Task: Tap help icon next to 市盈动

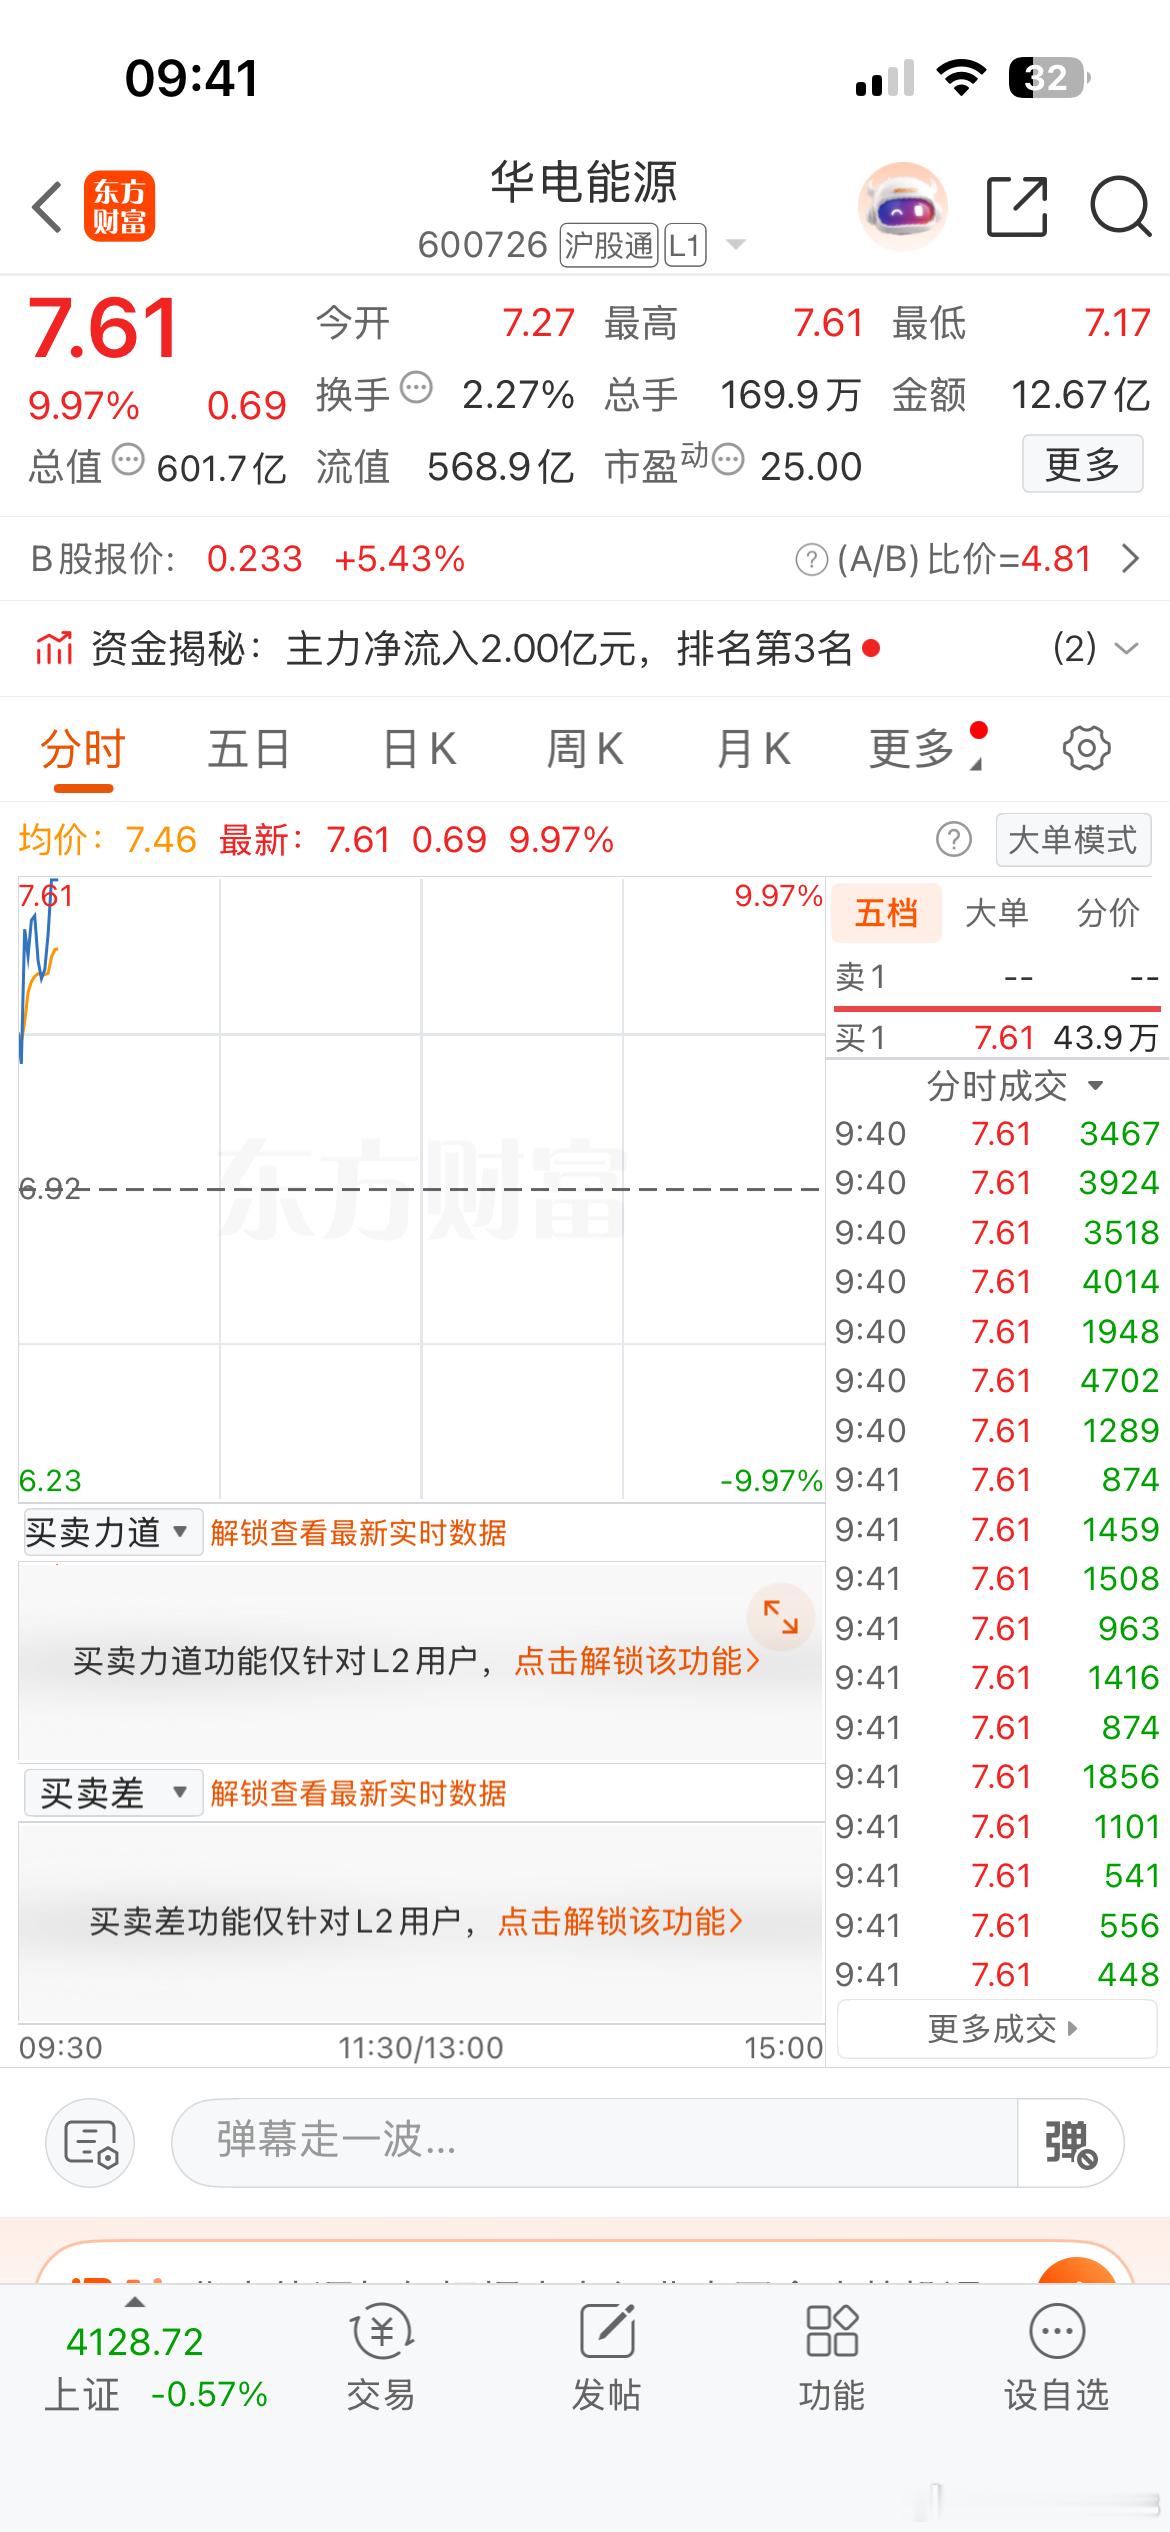Action: tap(728, 460)
